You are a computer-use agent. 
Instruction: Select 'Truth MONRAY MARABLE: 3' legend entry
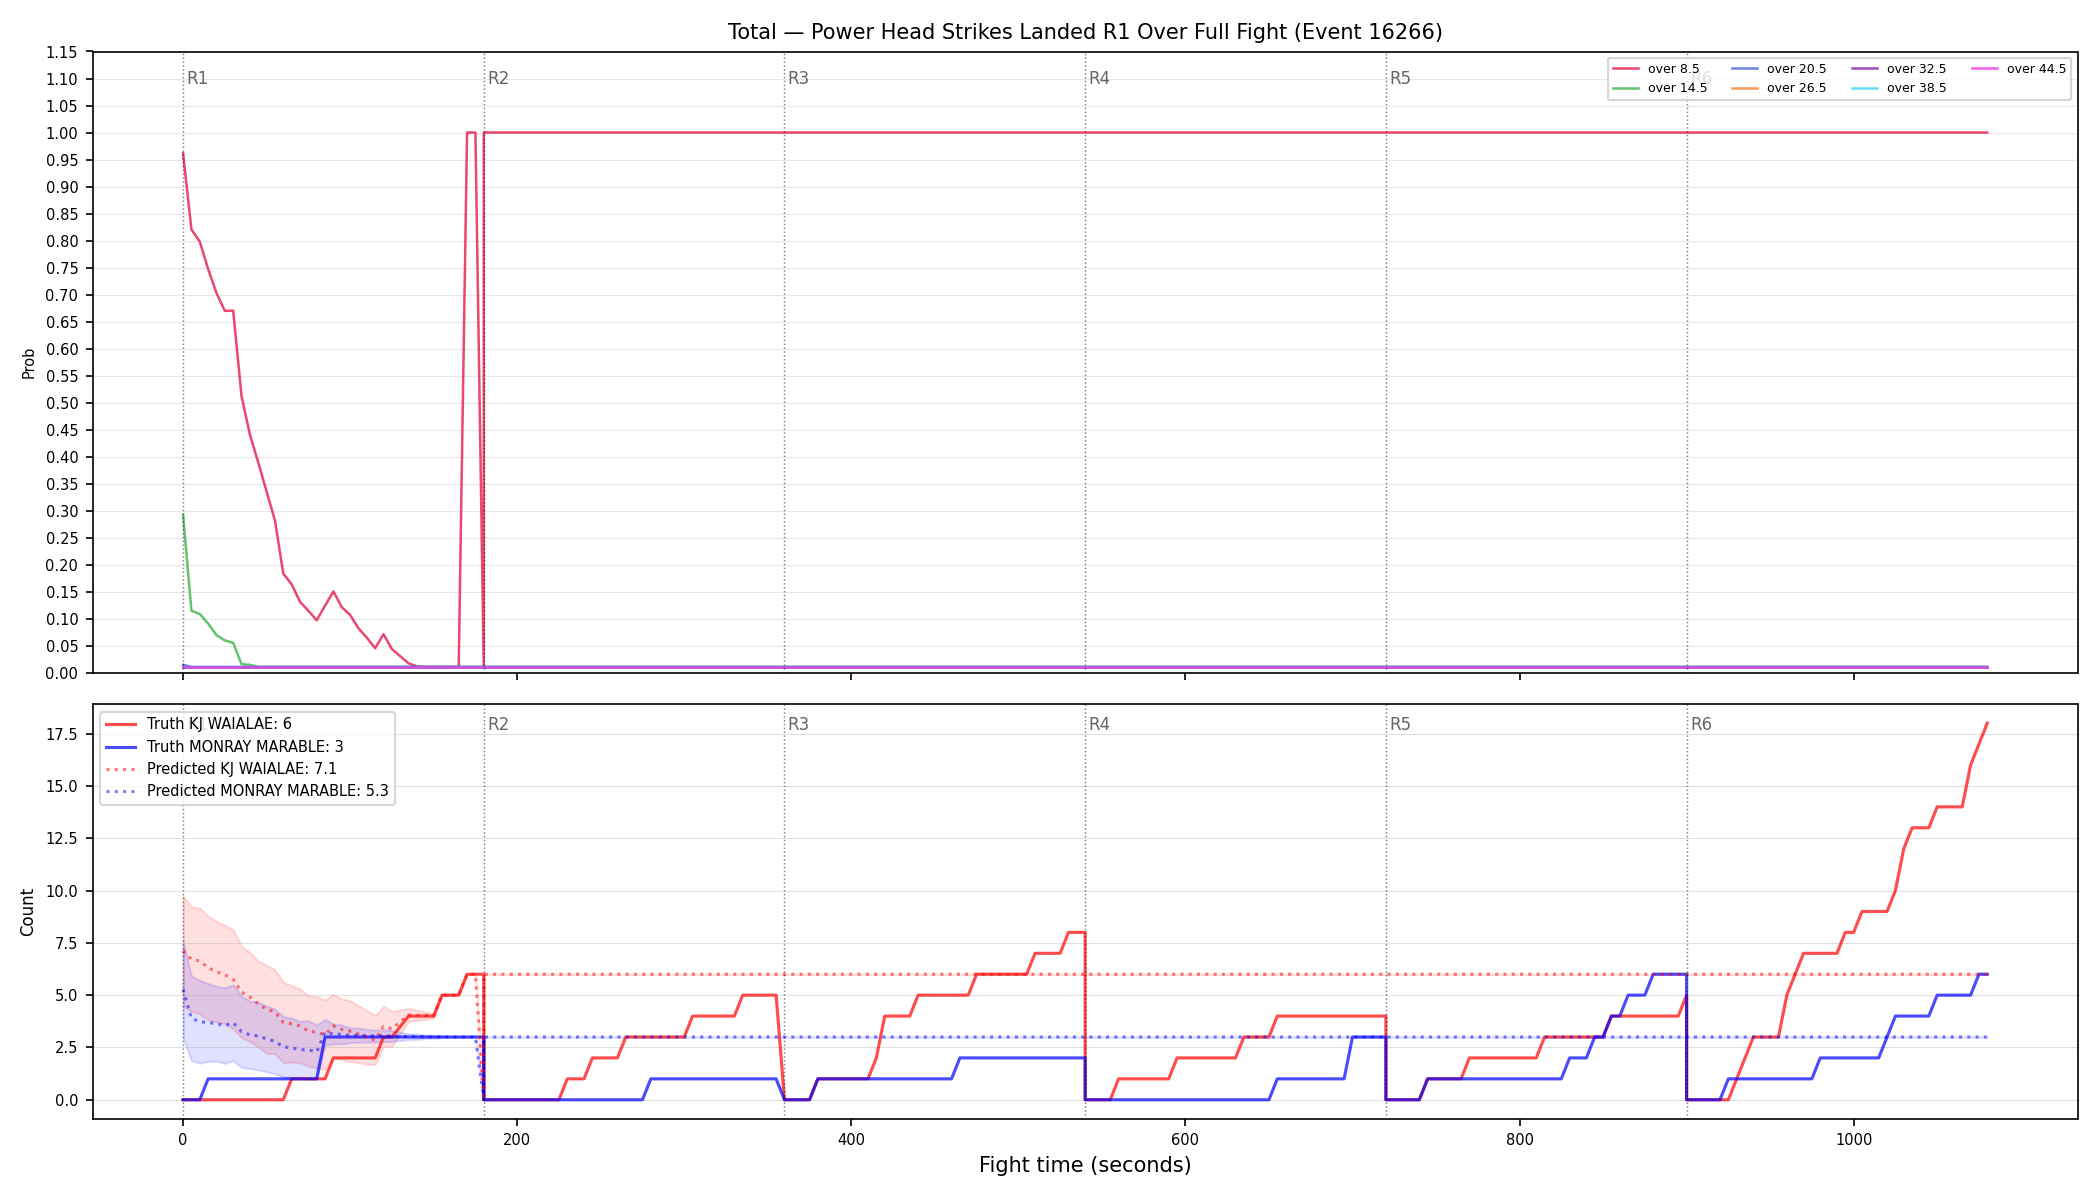[224, 747]
